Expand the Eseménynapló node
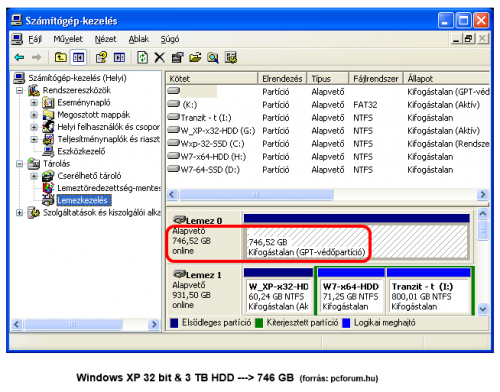Image resolution: width=500 pixels, height=392 pixels. click(34, 103)
